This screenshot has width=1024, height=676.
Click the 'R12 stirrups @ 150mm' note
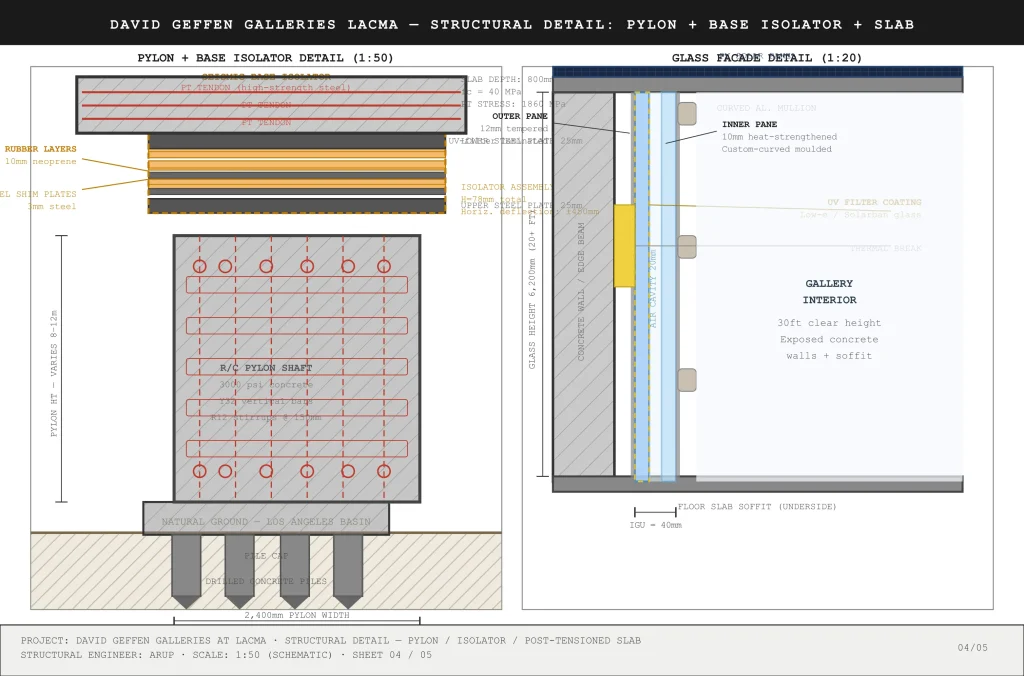point(266,417)
